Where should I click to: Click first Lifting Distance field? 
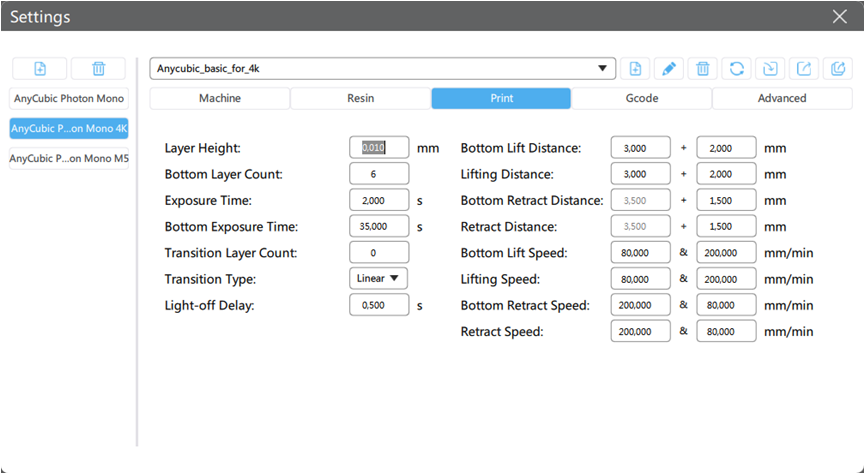coord(640,174)
